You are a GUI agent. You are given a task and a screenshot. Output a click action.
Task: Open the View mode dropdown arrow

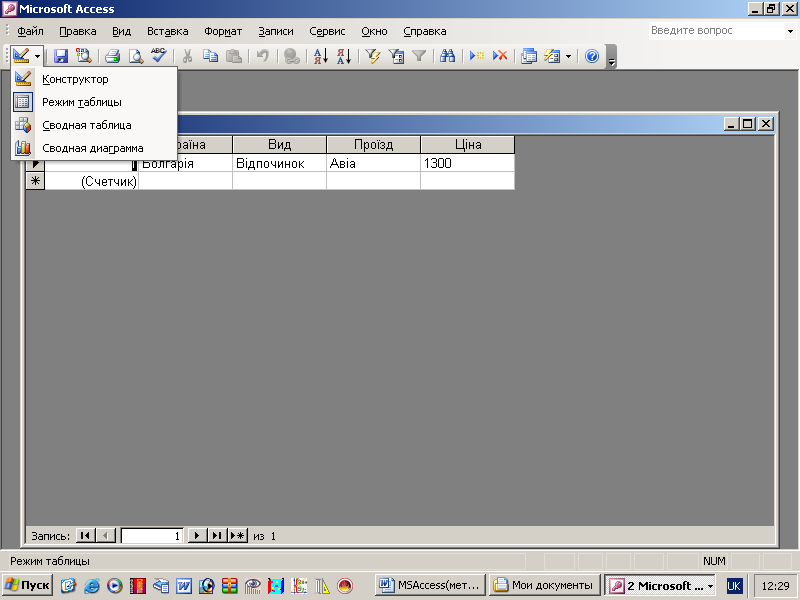point(37,56)
